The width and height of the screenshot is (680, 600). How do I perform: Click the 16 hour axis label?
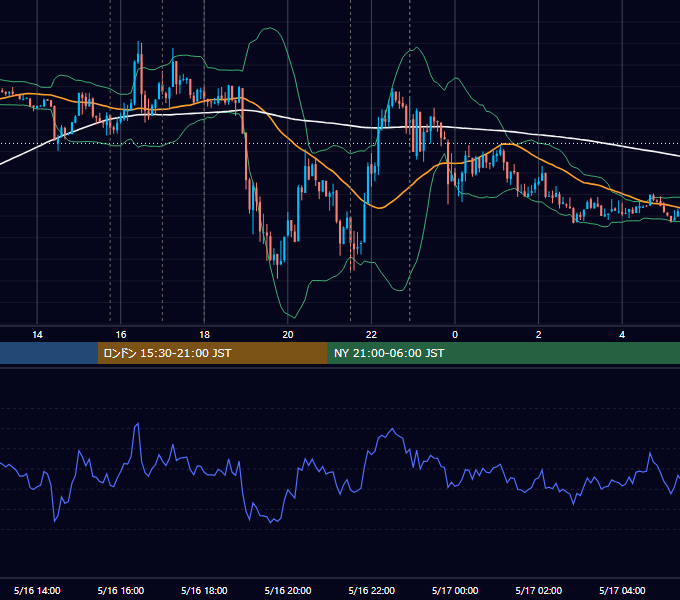click(121, 335)
